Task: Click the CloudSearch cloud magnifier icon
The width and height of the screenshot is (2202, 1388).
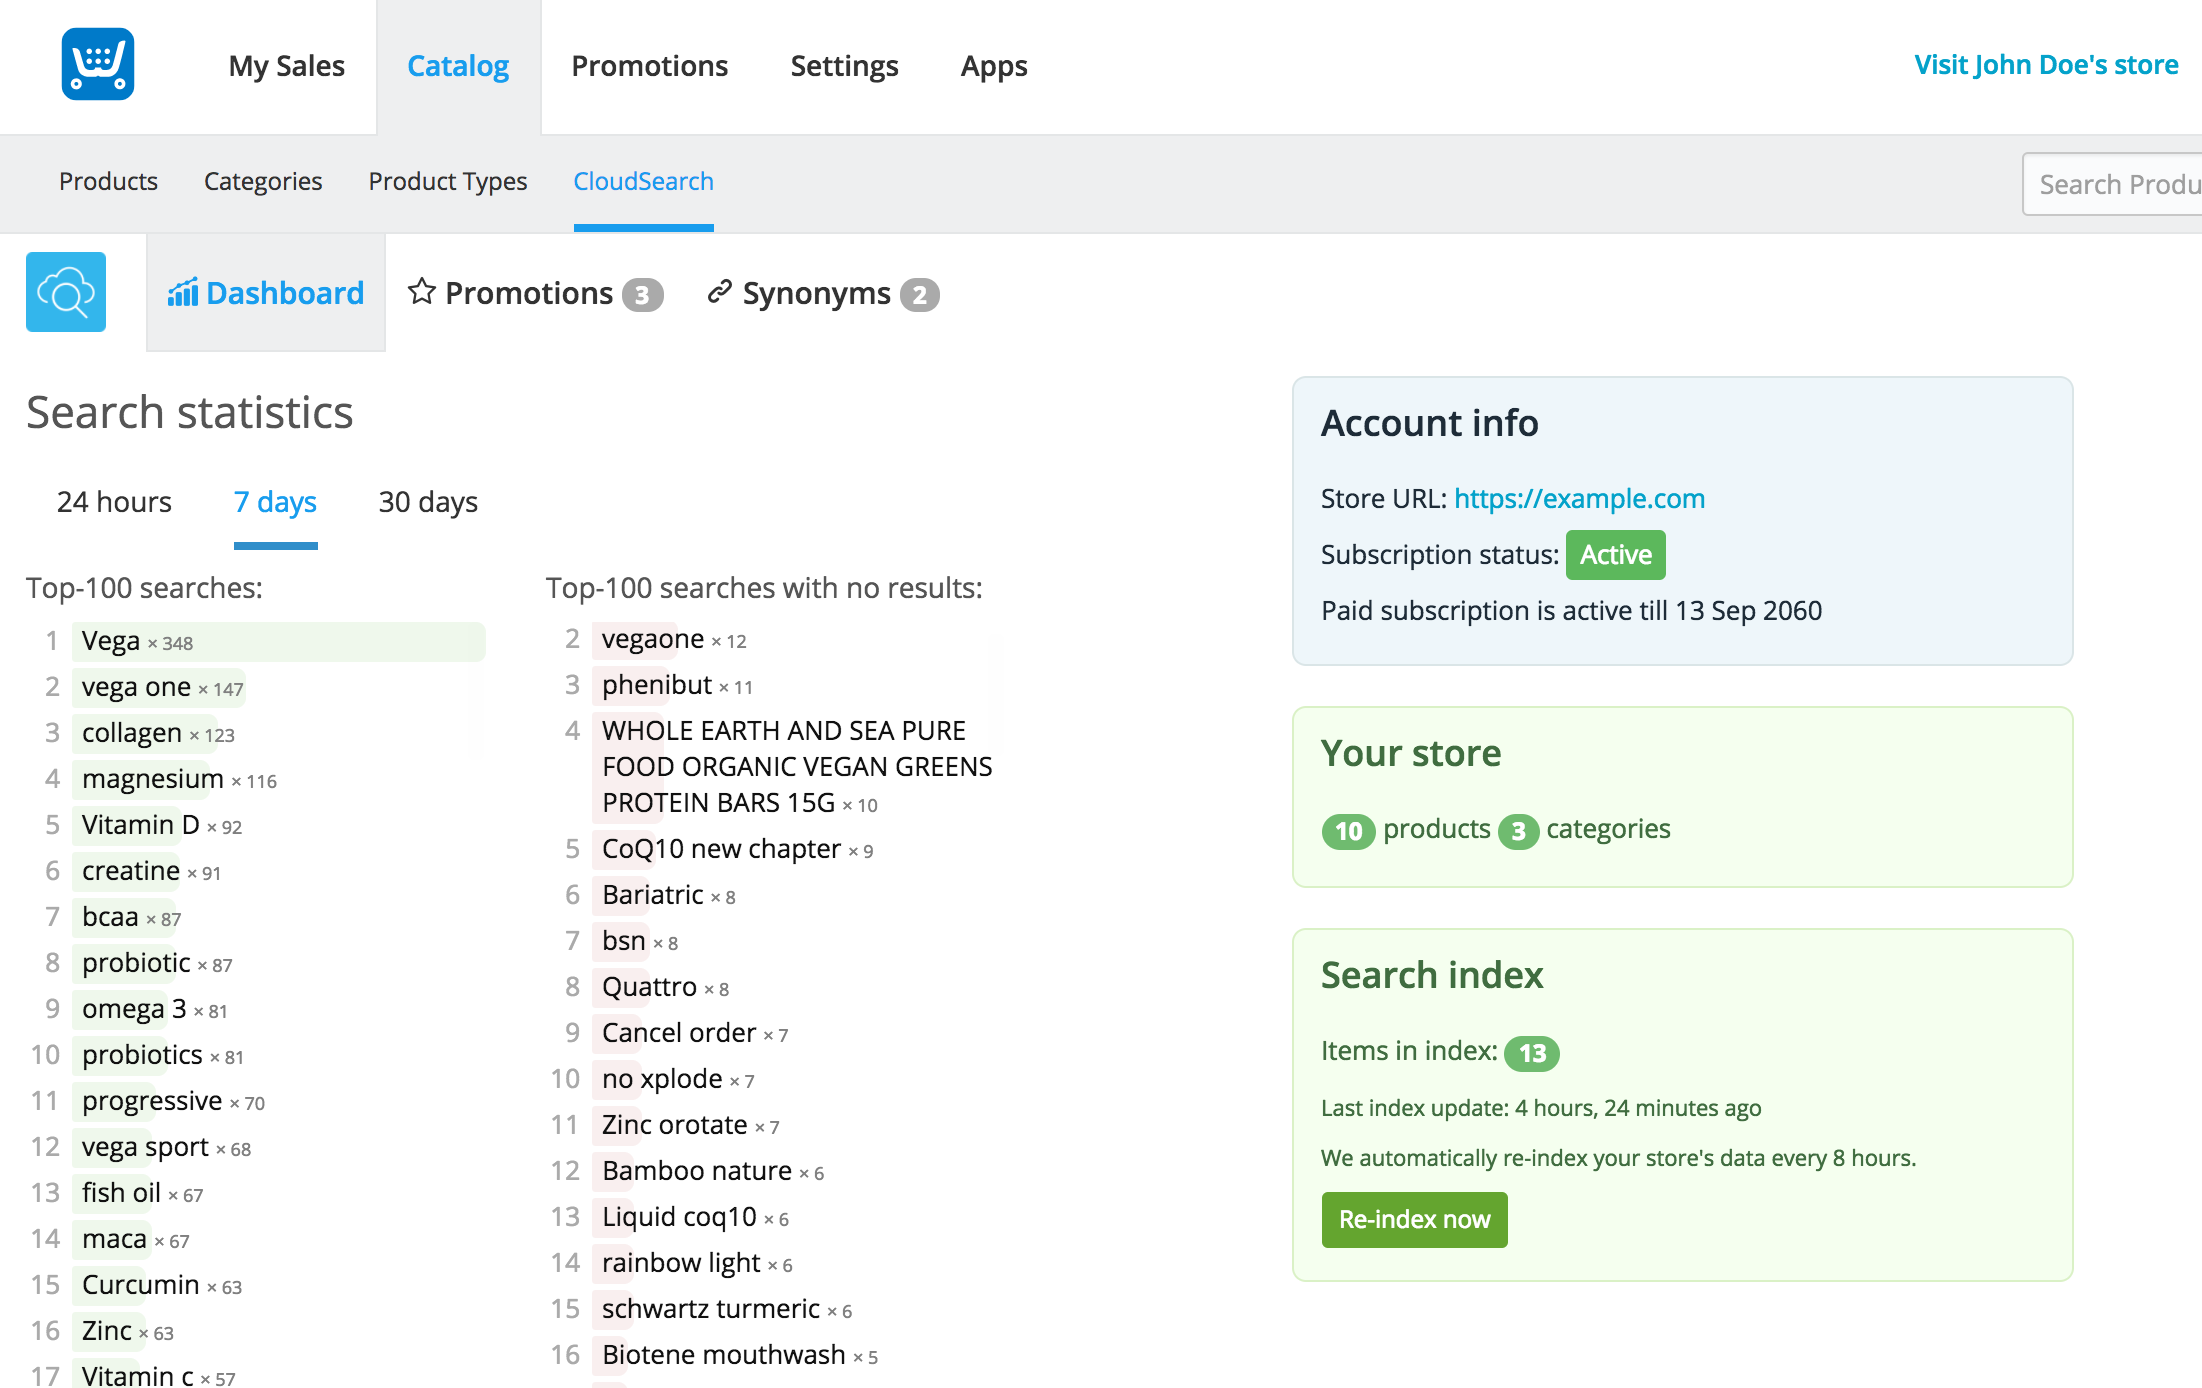Action: point(66,292)
